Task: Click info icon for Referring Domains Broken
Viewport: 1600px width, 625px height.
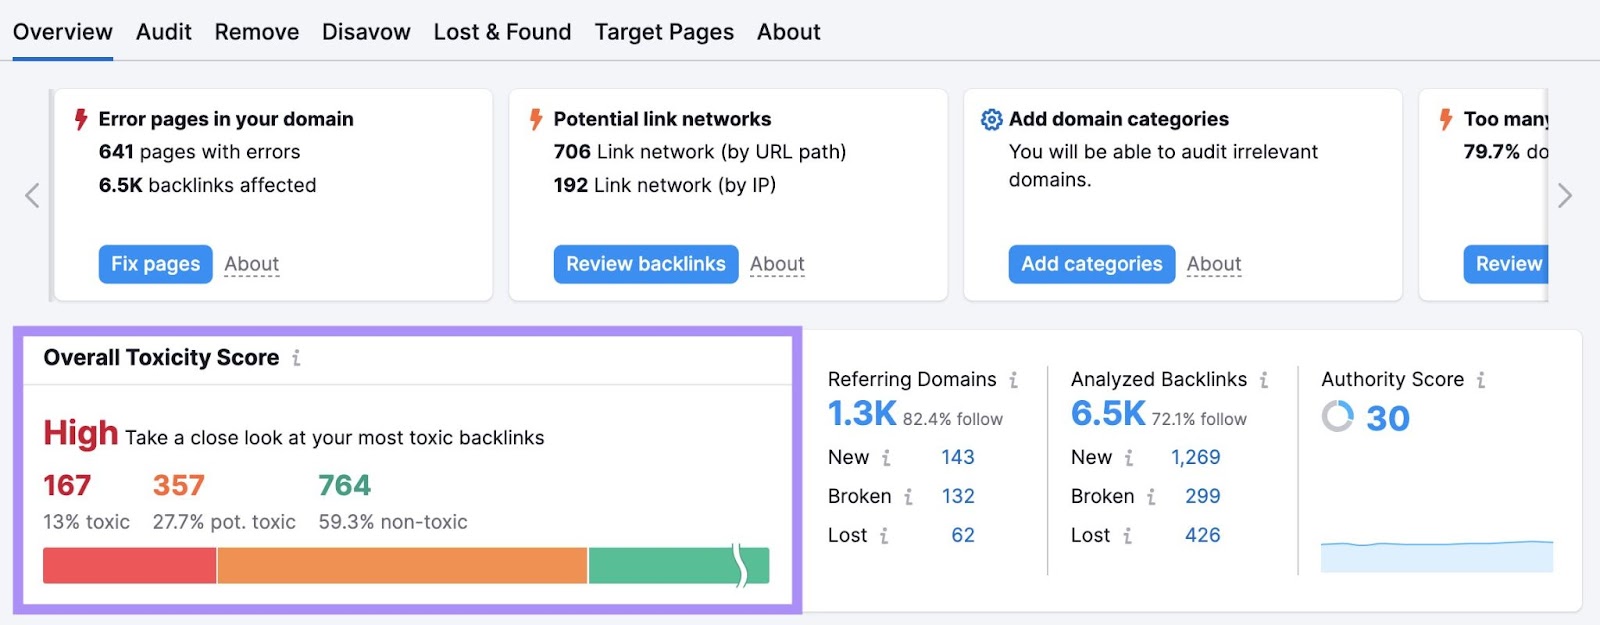Action: click(908, 497)
